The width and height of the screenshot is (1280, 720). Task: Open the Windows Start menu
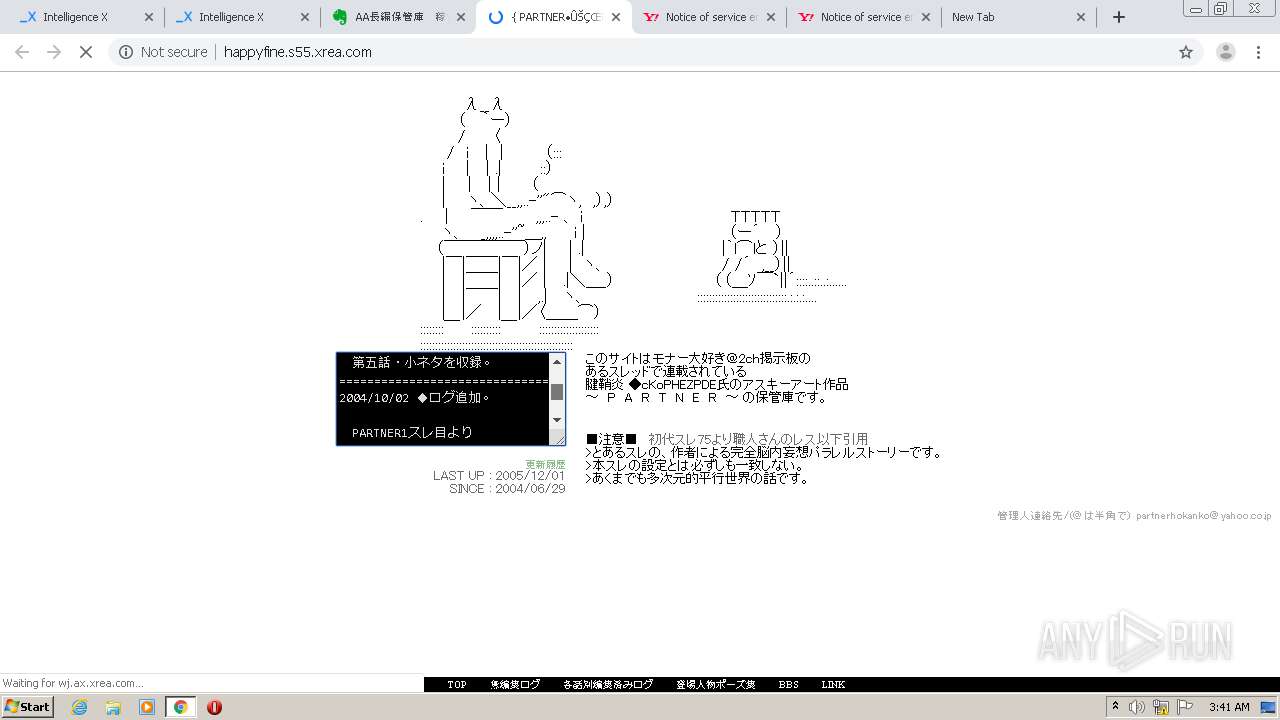[27, 707]
